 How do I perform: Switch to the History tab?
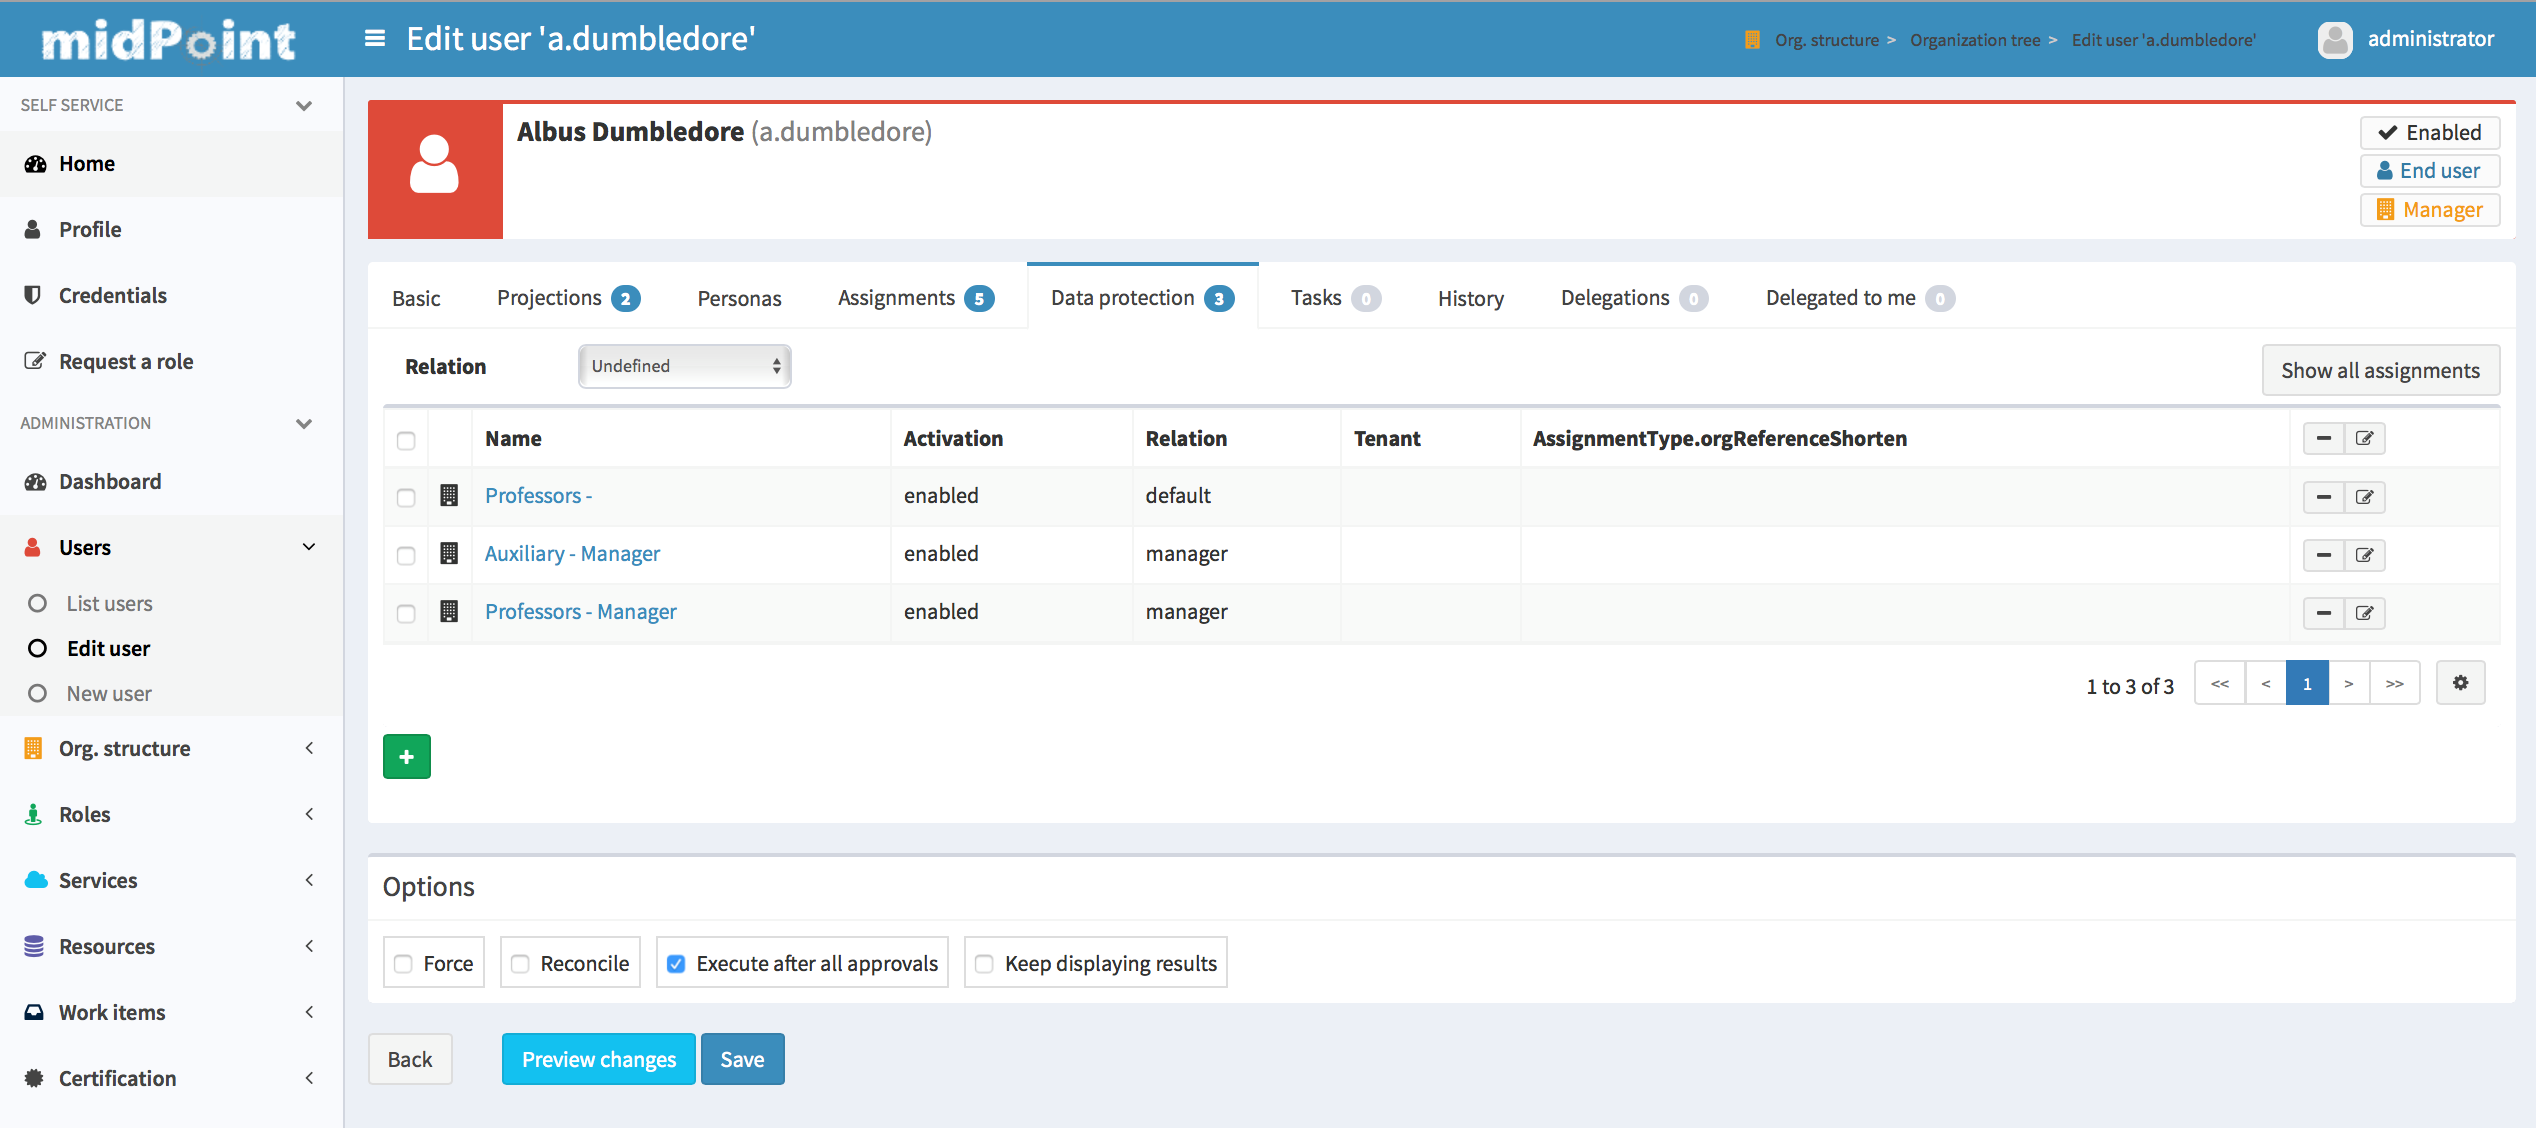(1471, 298)
